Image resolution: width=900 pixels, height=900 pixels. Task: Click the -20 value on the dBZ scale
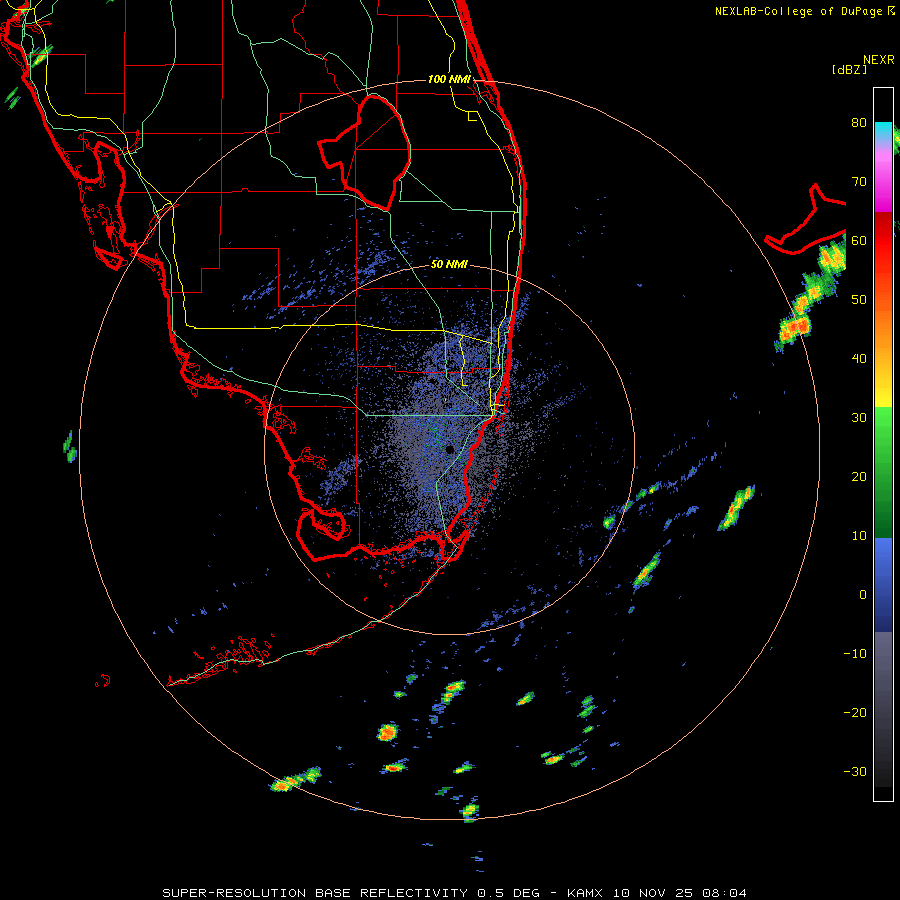855,713
